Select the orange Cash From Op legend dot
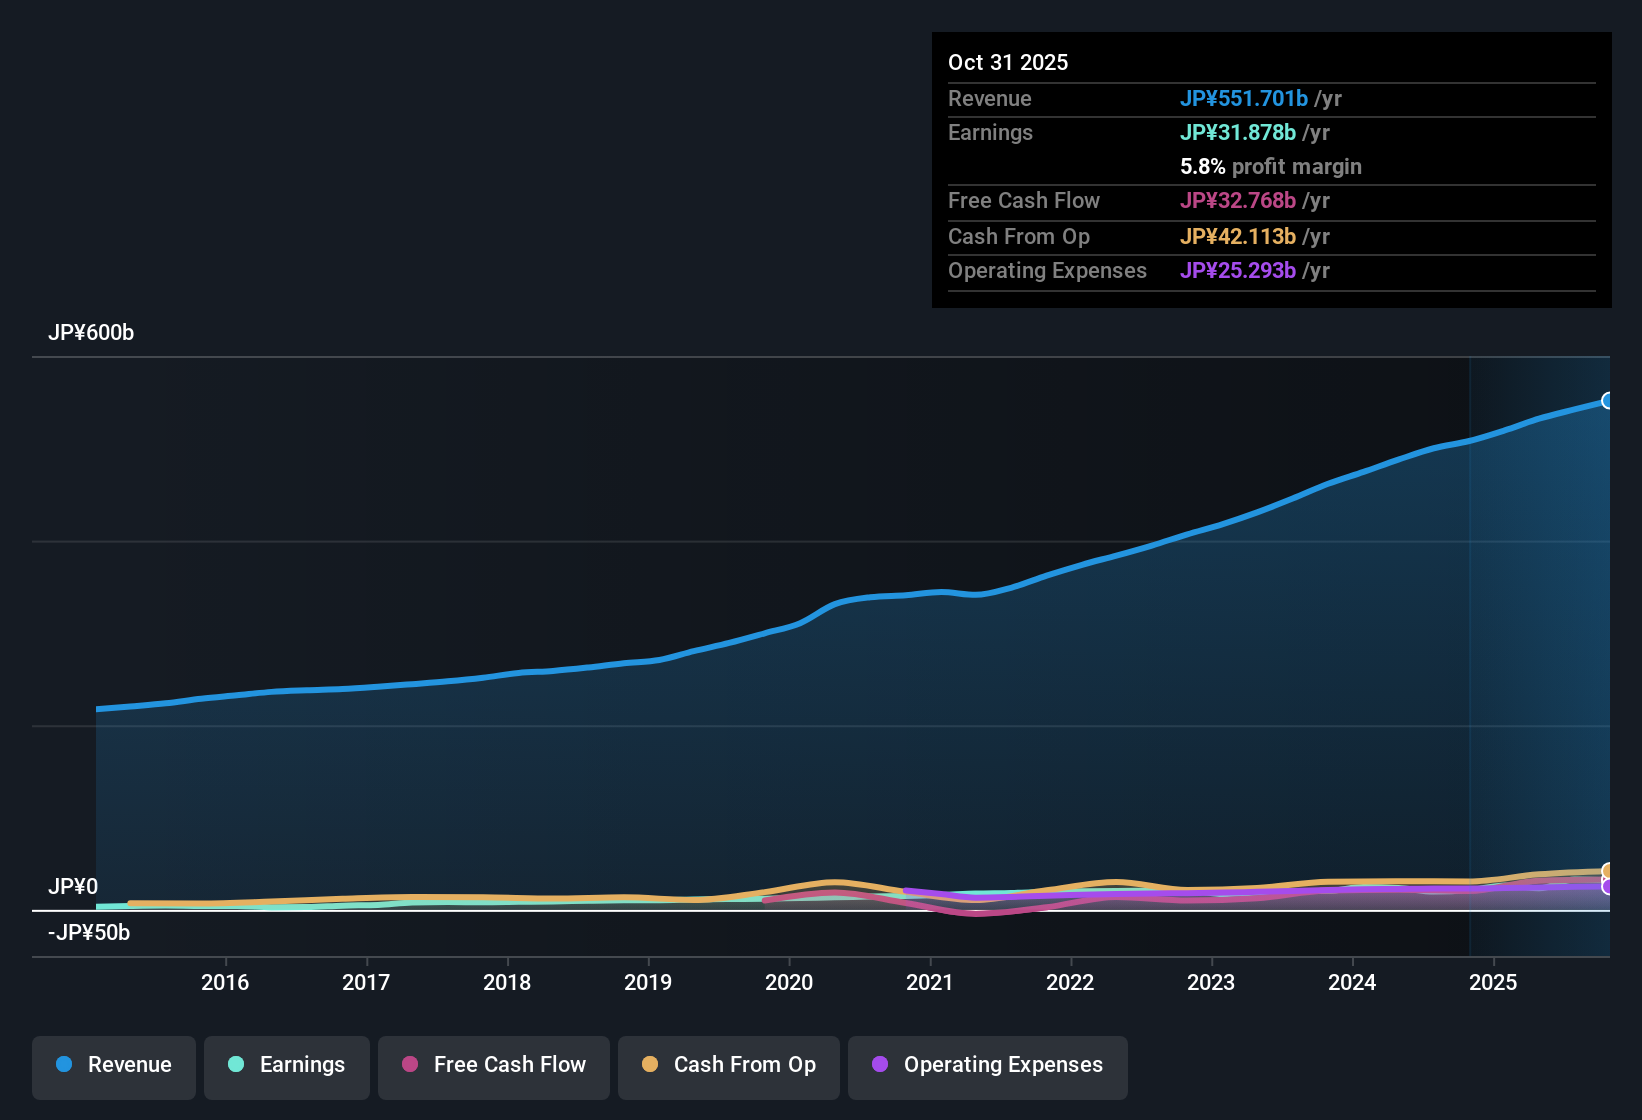This screenshot has width=1642, height=1120. (x=649, y=1065)
